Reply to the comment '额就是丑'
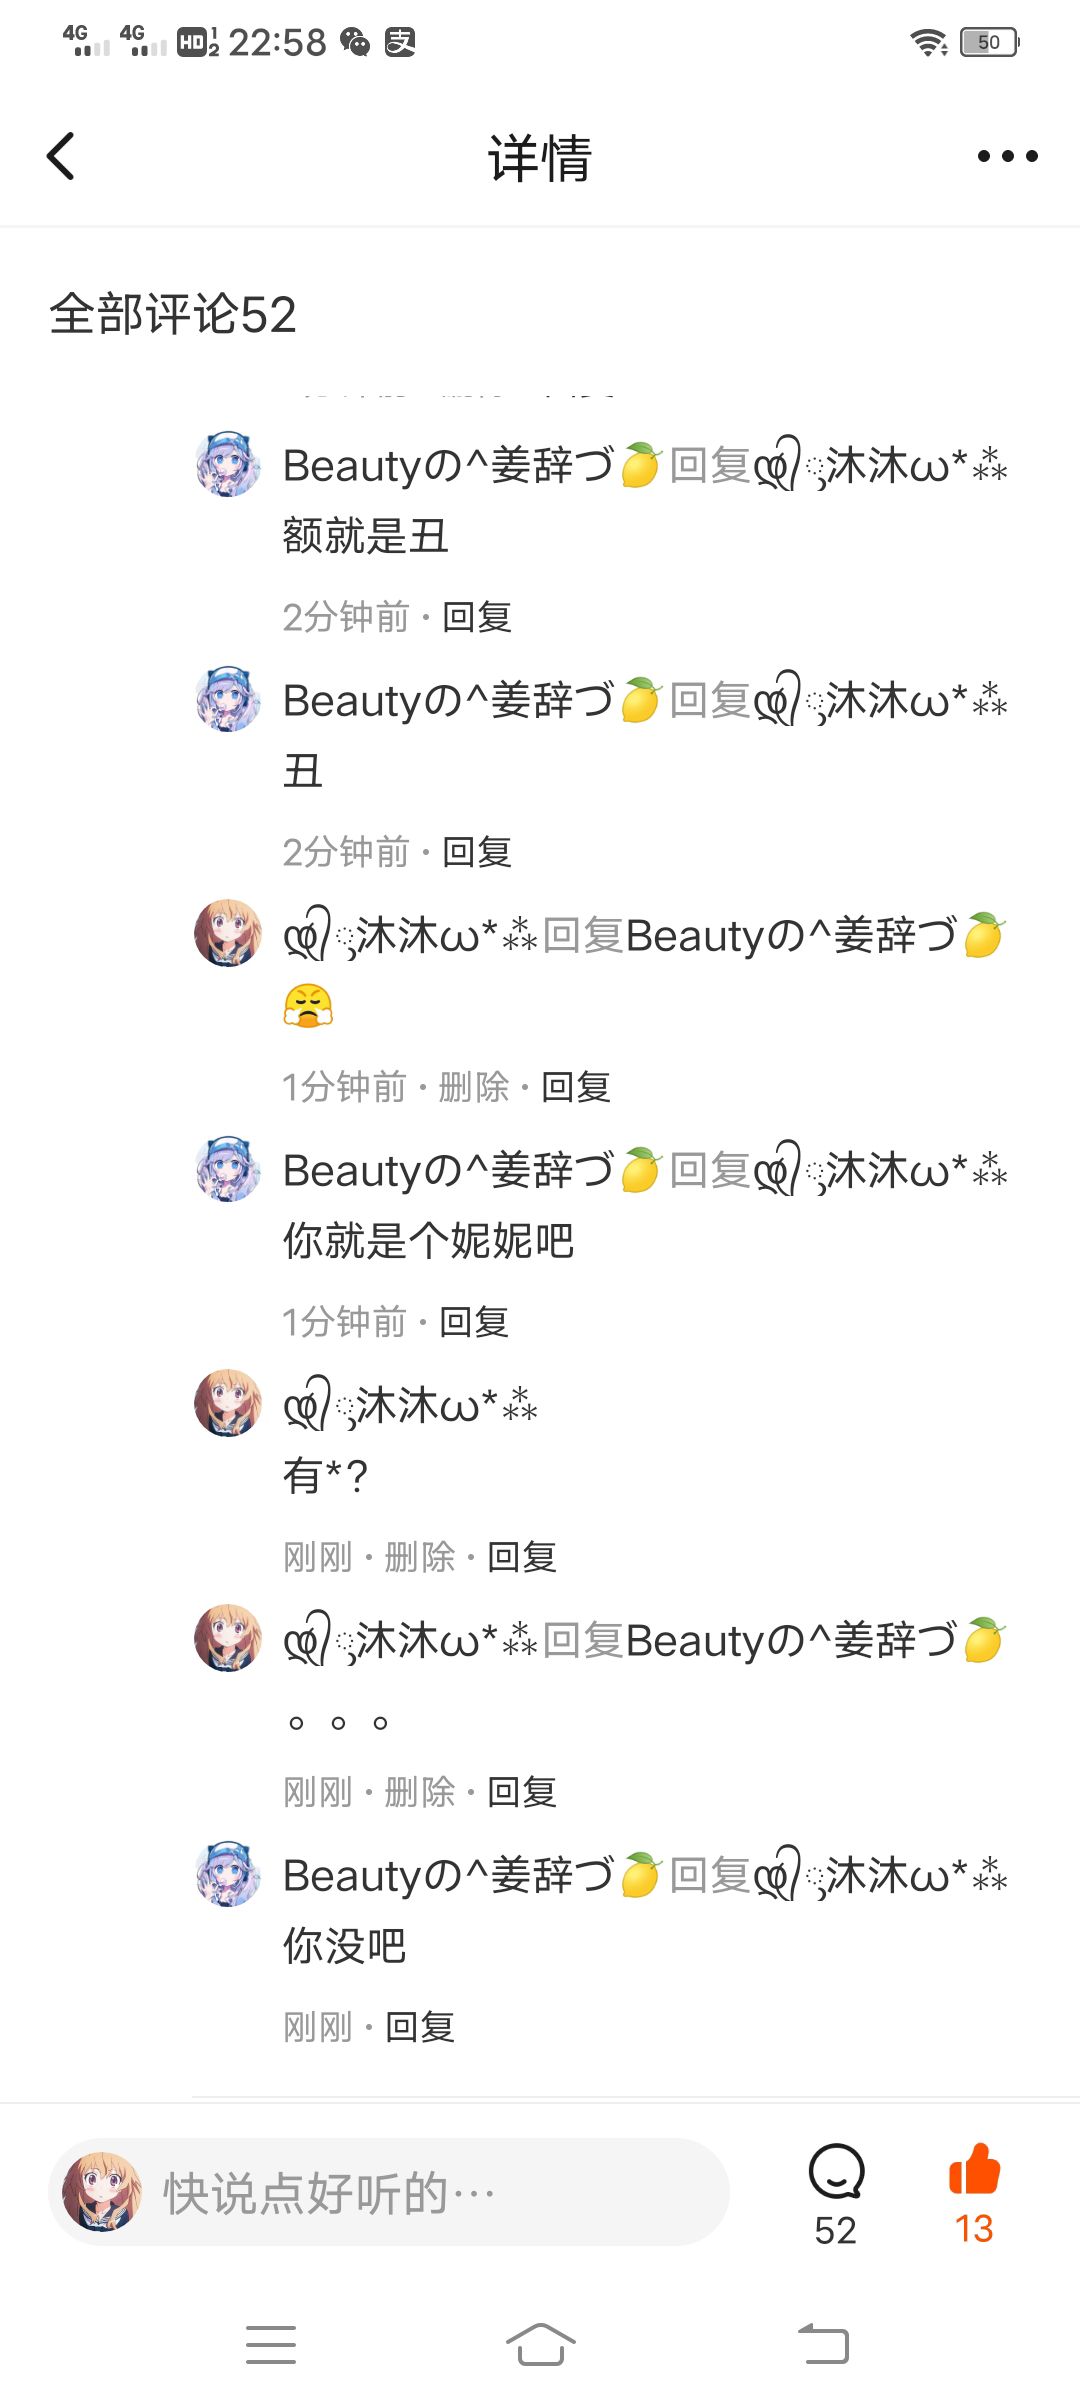Image resolution: width=1080 pixels, height=2408 pixels. [x=477, y=617]
